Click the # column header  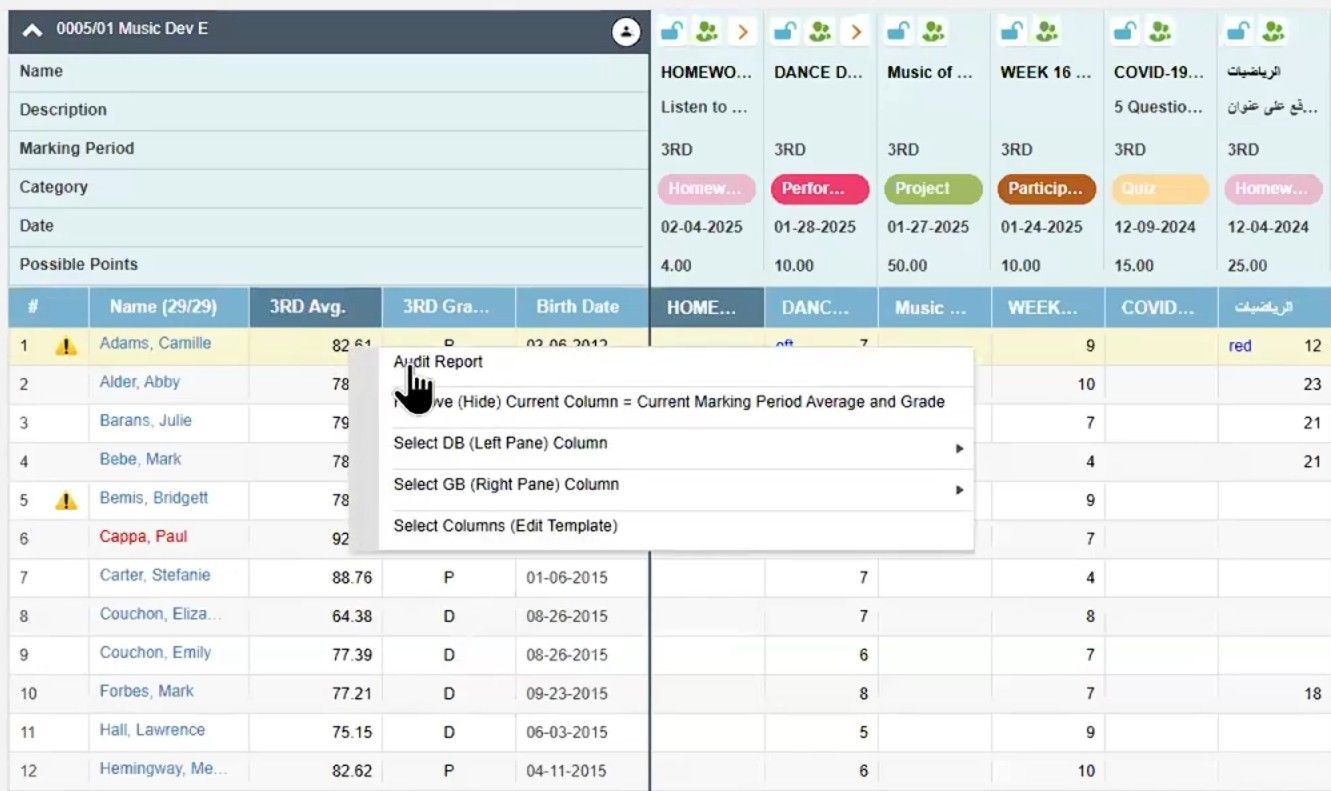pos(48,307)
